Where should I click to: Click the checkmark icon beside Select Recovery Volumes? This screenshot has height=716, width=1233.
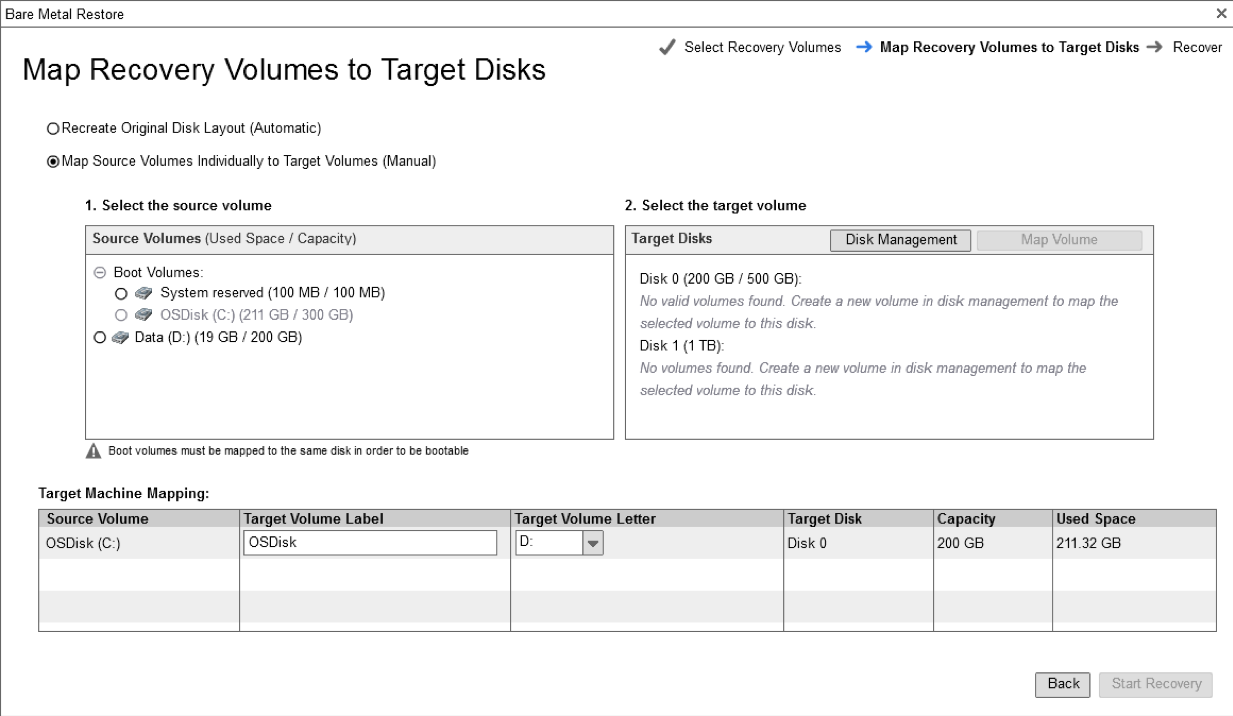(x=669, y=48)
